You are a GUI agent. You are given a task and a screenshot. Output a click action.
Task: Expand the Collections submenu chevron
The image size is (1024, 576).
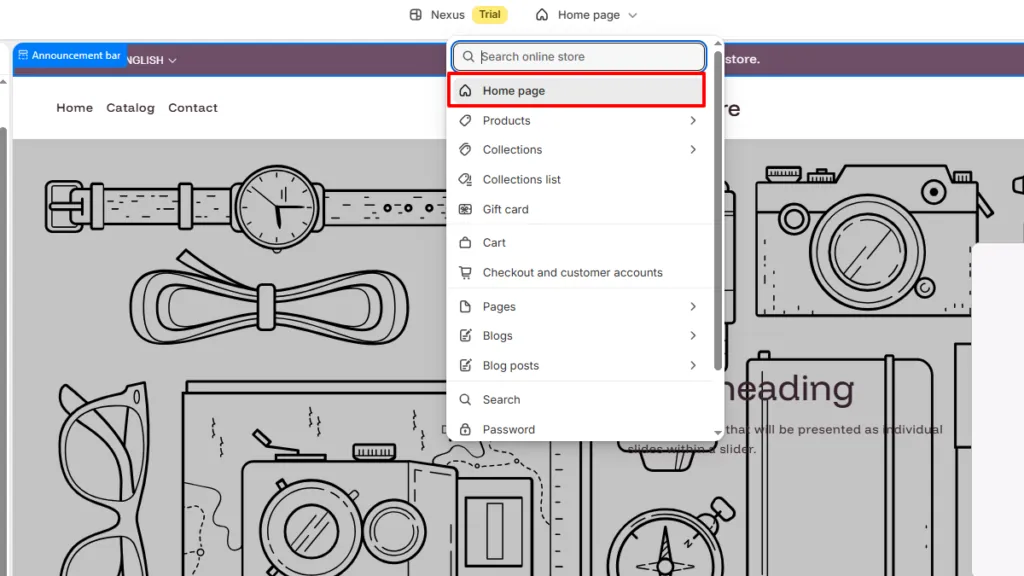(693, 150)
